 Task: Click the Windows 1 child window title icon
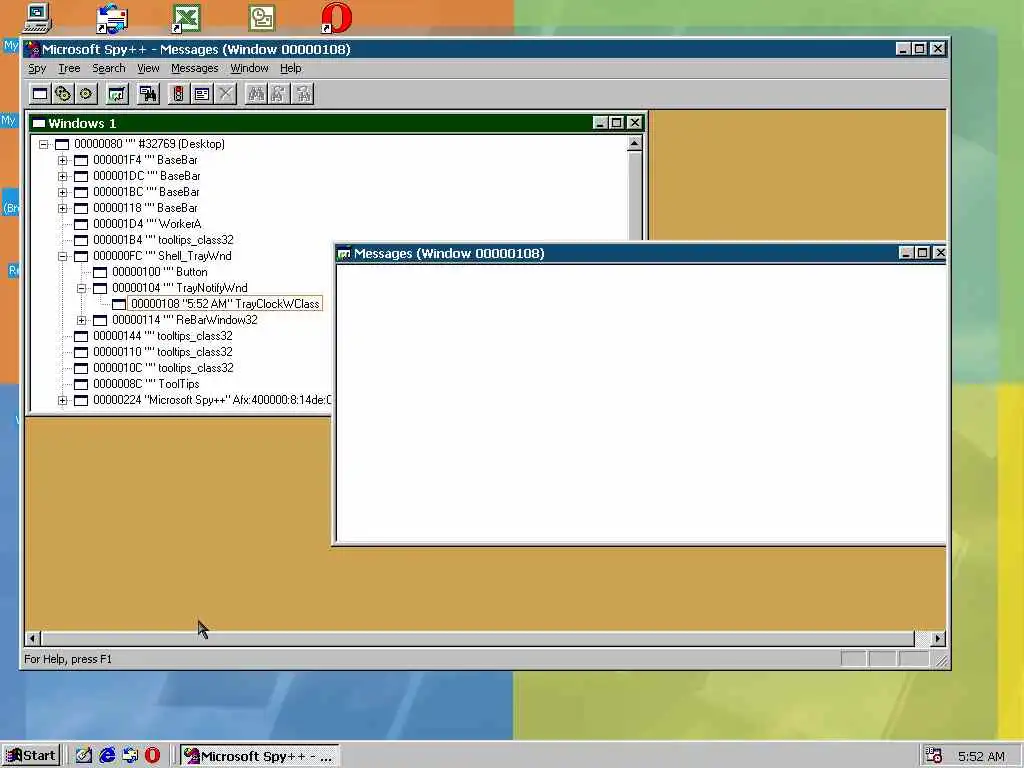[39, 123]
